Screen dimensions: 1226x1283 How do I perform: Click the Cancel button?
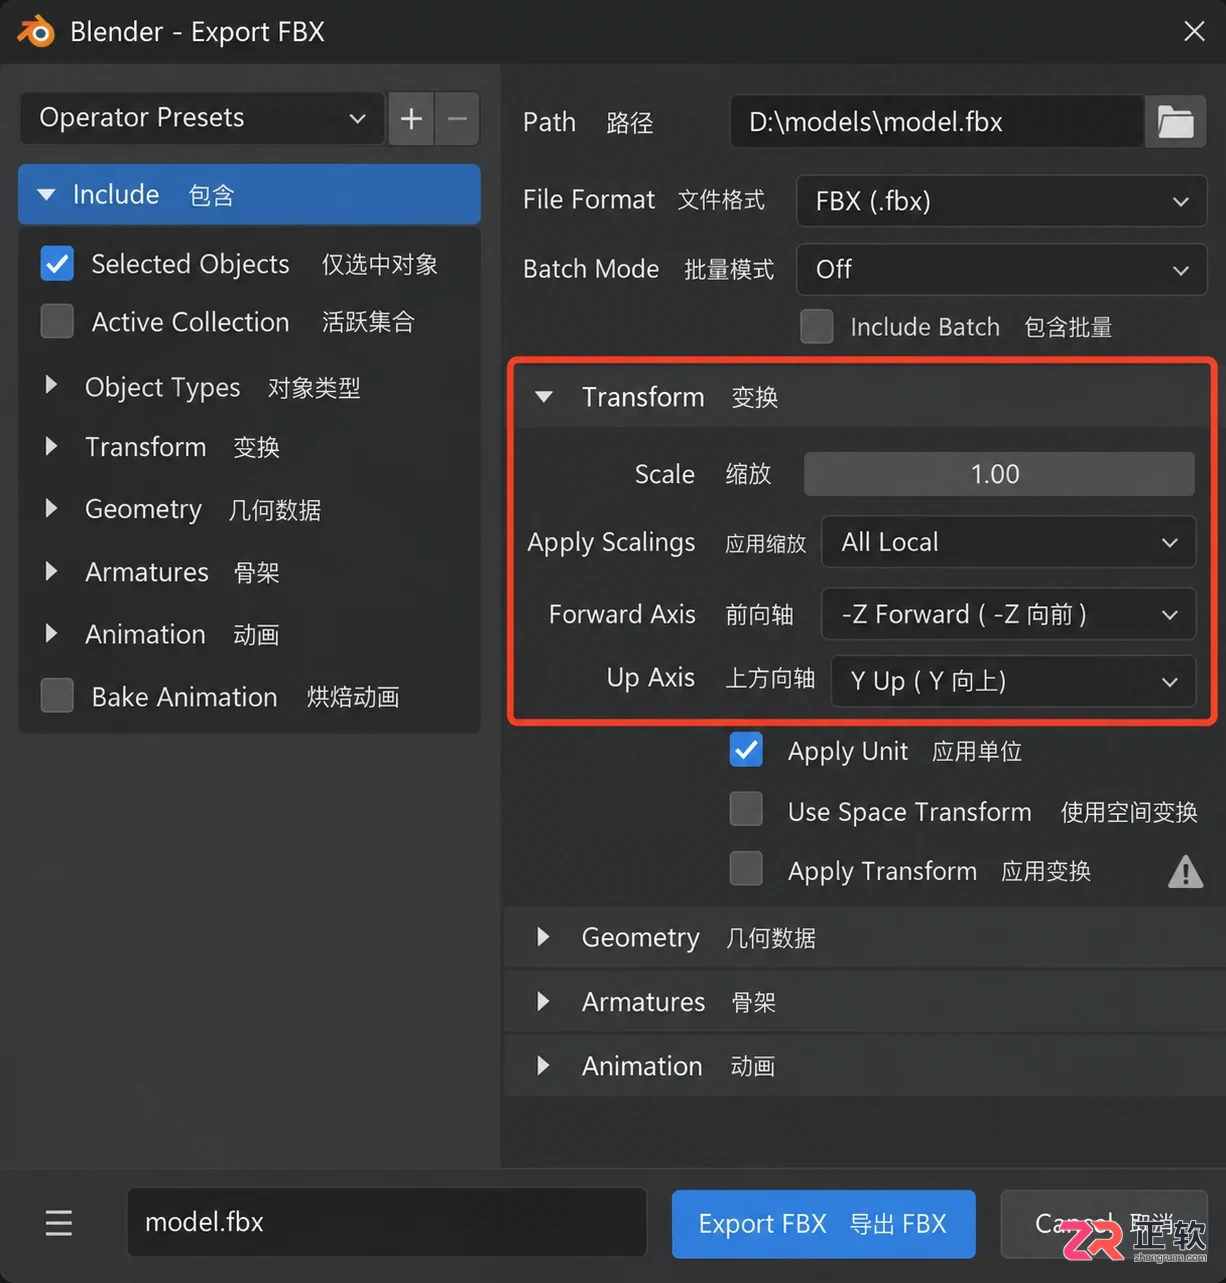[x=1104, y=1223]
